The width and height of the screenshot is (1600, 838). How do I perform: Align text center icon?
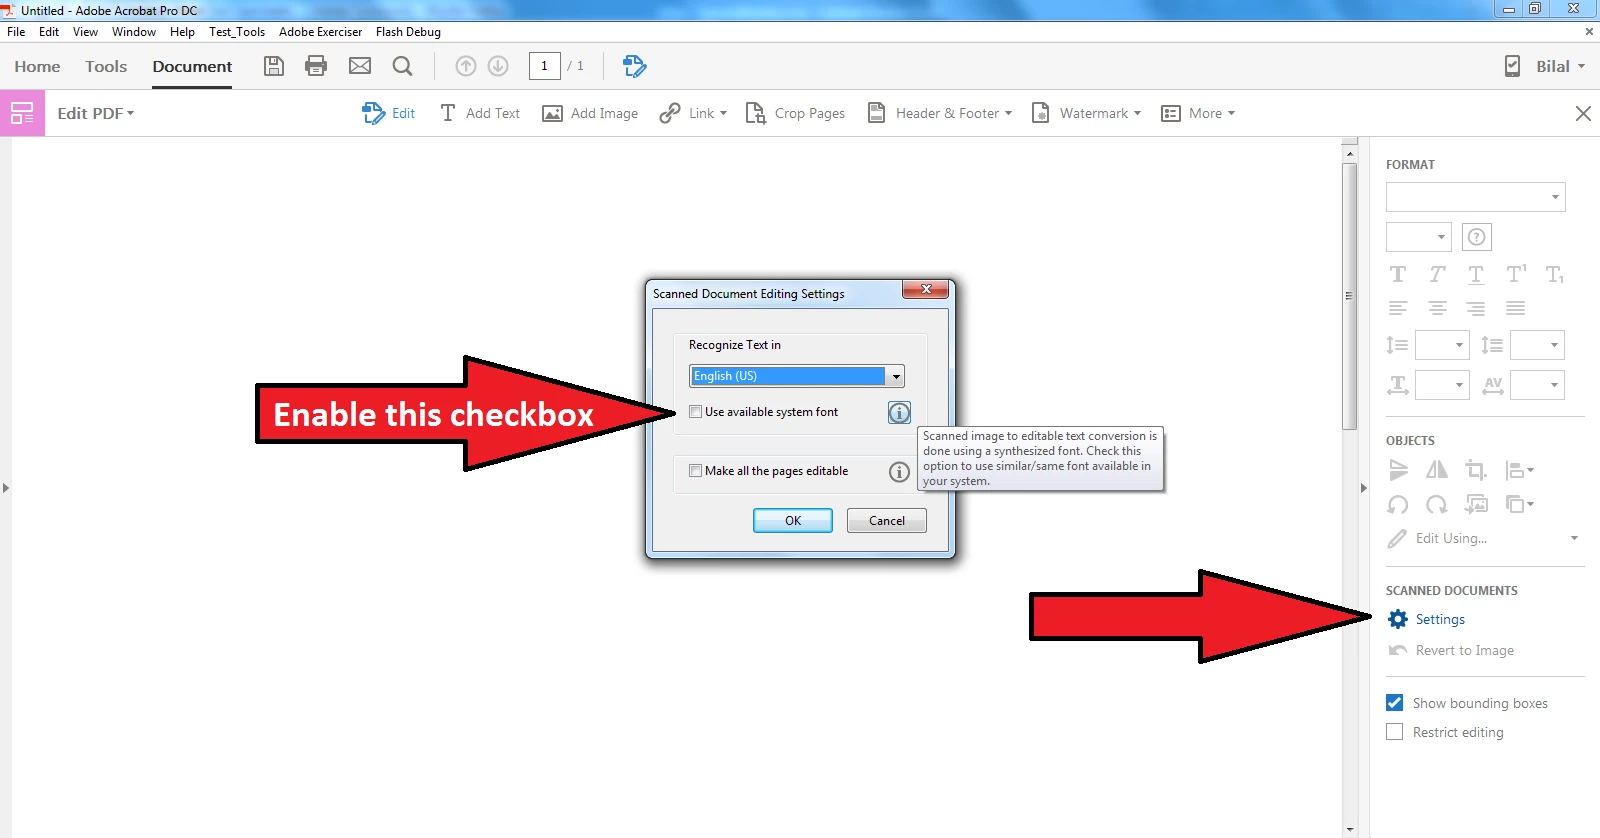(1437, 308)
